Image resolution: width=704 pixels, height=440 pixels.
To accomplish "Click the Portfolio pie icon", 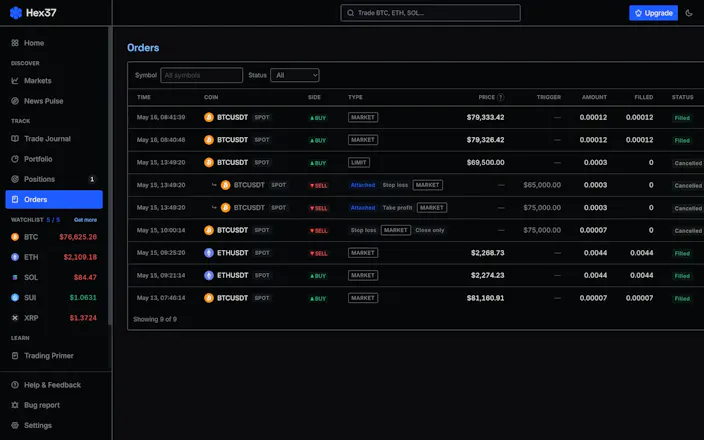I will [15, 159].
